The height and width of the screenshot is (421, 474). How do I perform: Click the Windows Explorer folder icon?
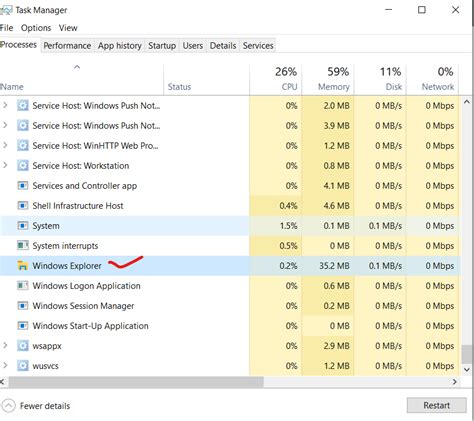(x=22, y=266)
